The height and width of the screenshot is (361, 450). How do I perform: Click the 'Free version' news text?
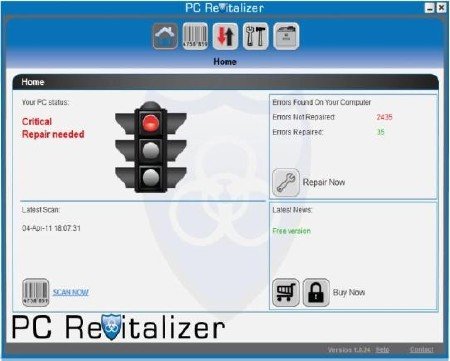tap(291, 231)
